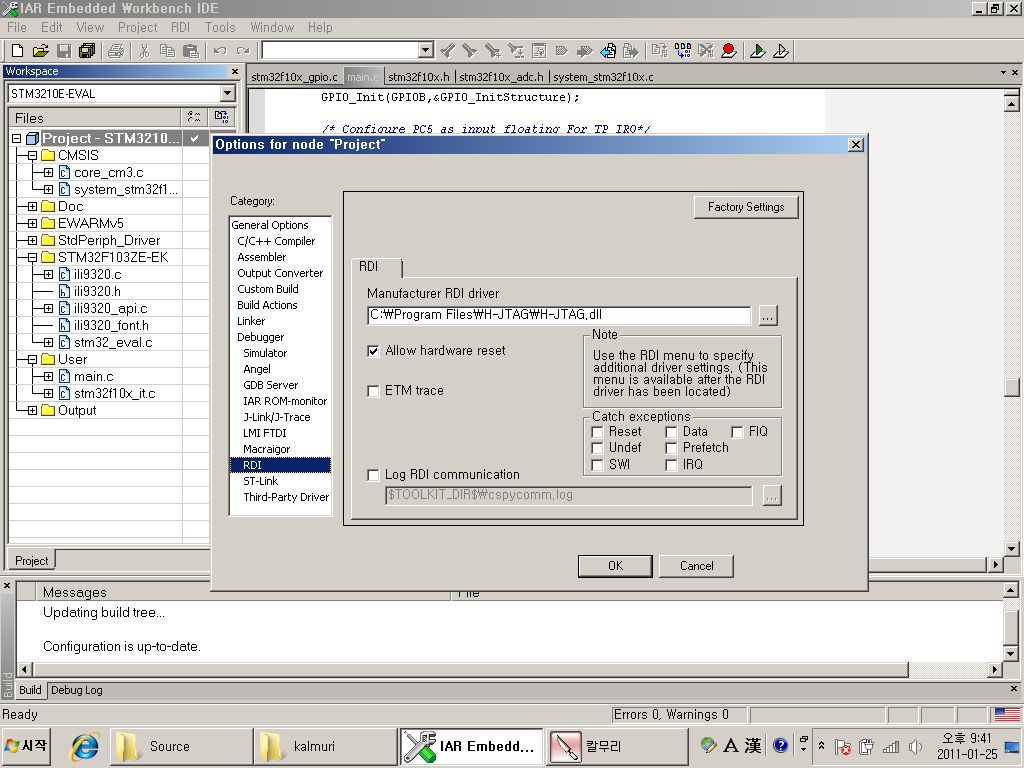Start Download and Debug (green arrow)
Screen dimensions: 1024x768
pyautogui.click(x=758, y=50)
